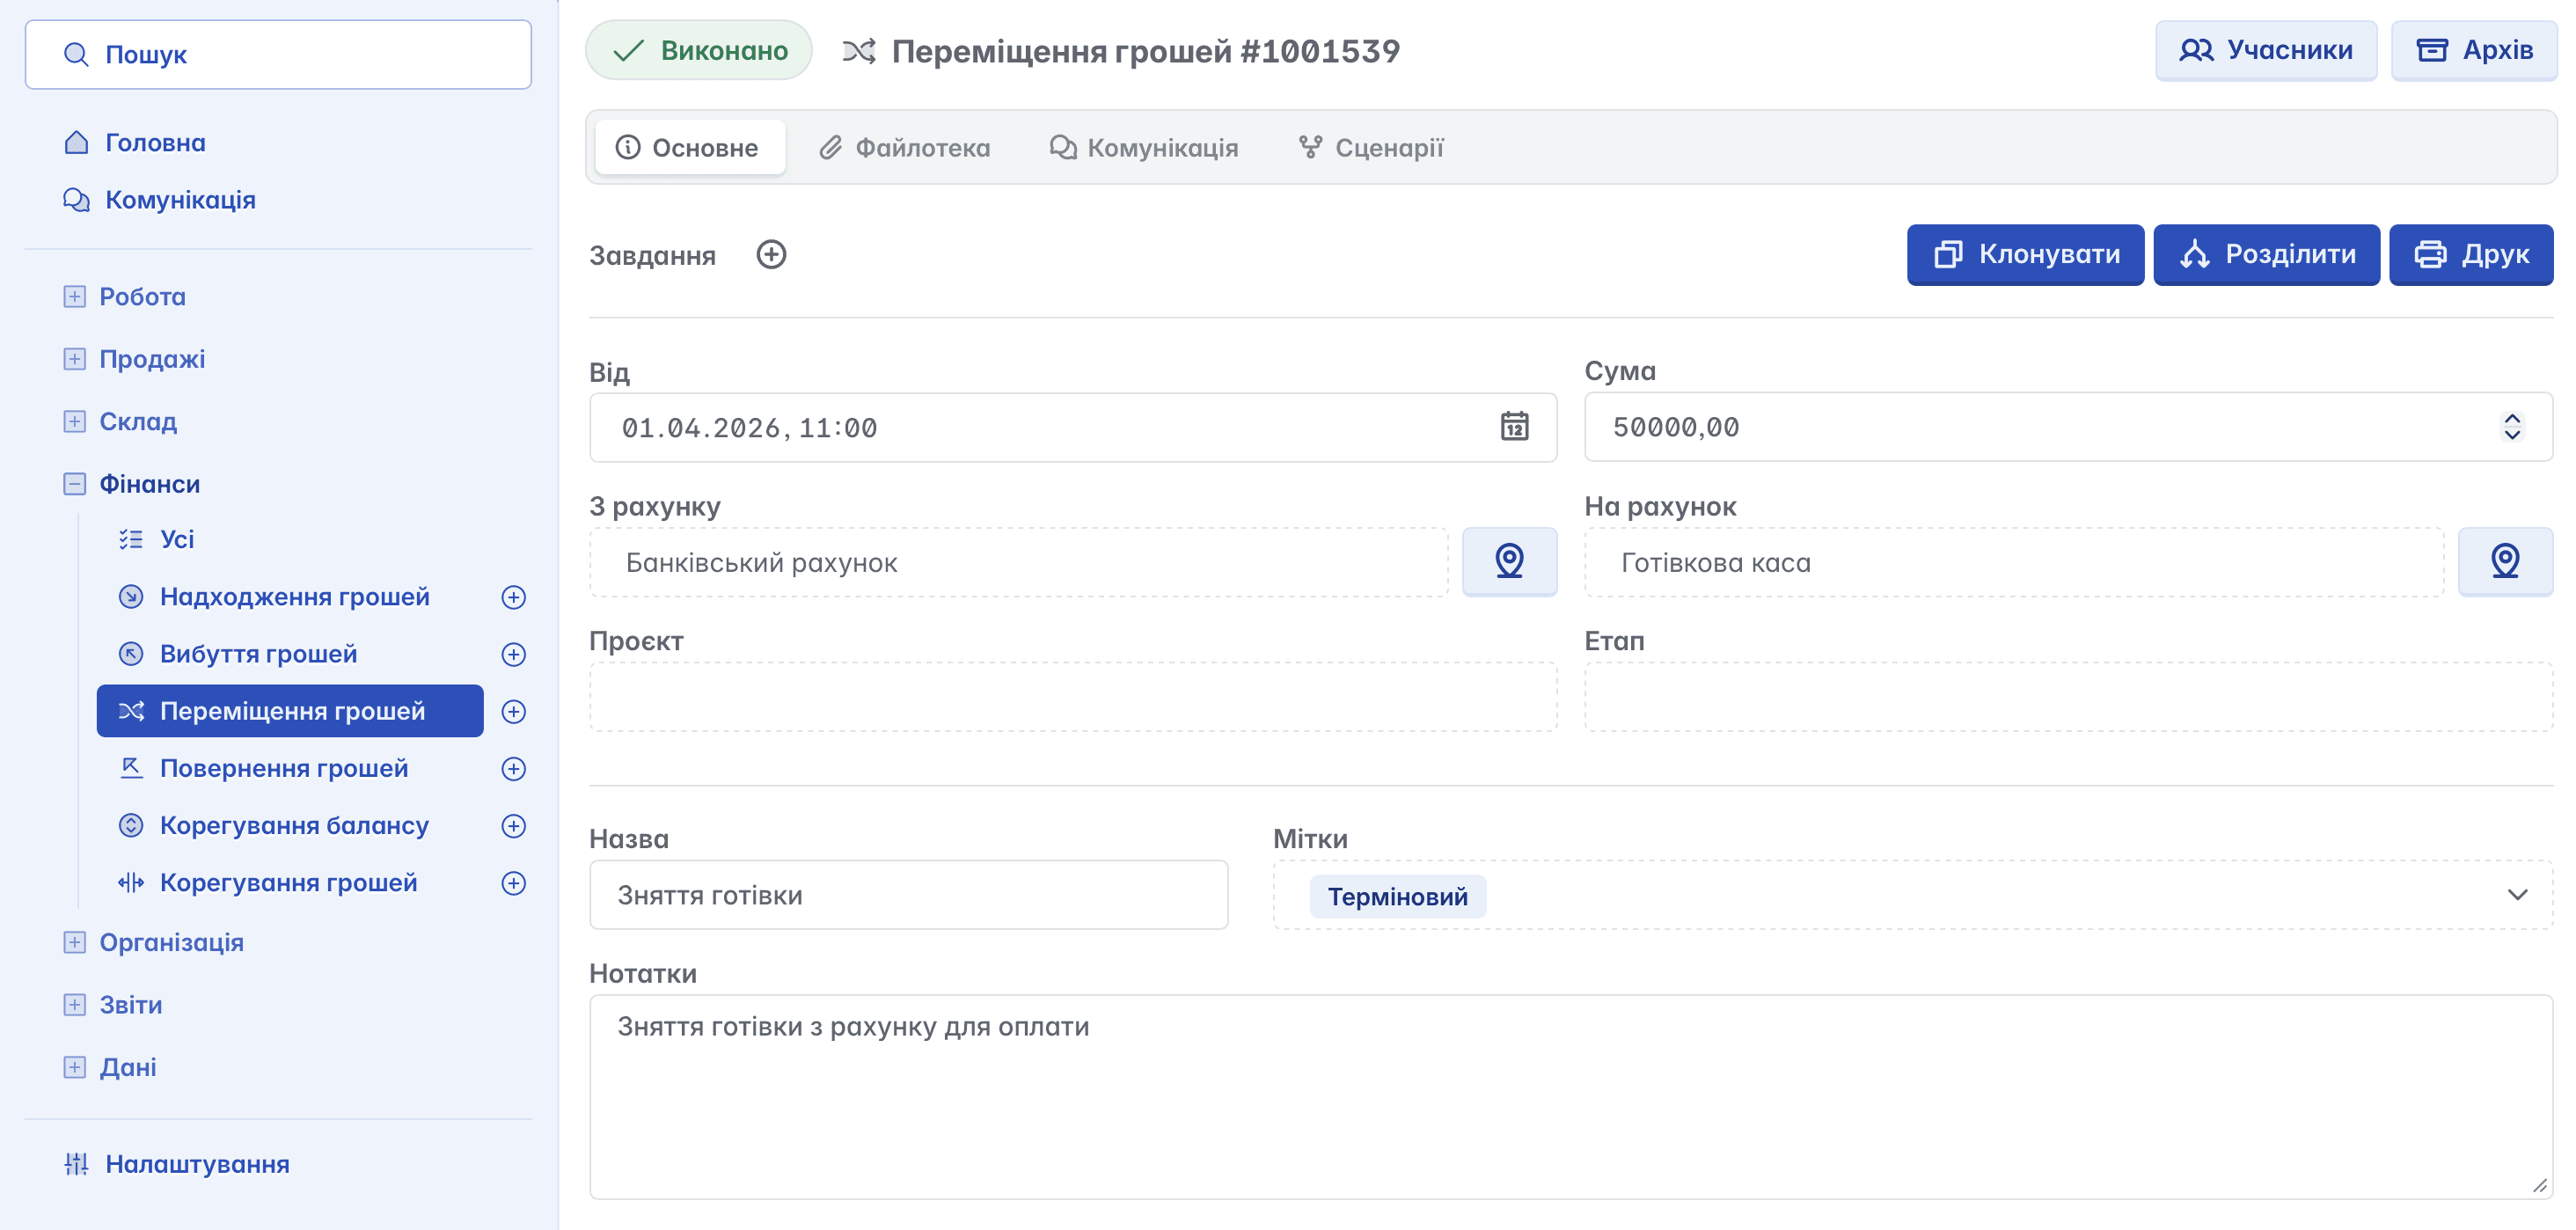2576x1230 pixels.
Task: Expand the Продажі section
Action: [75, 359]
